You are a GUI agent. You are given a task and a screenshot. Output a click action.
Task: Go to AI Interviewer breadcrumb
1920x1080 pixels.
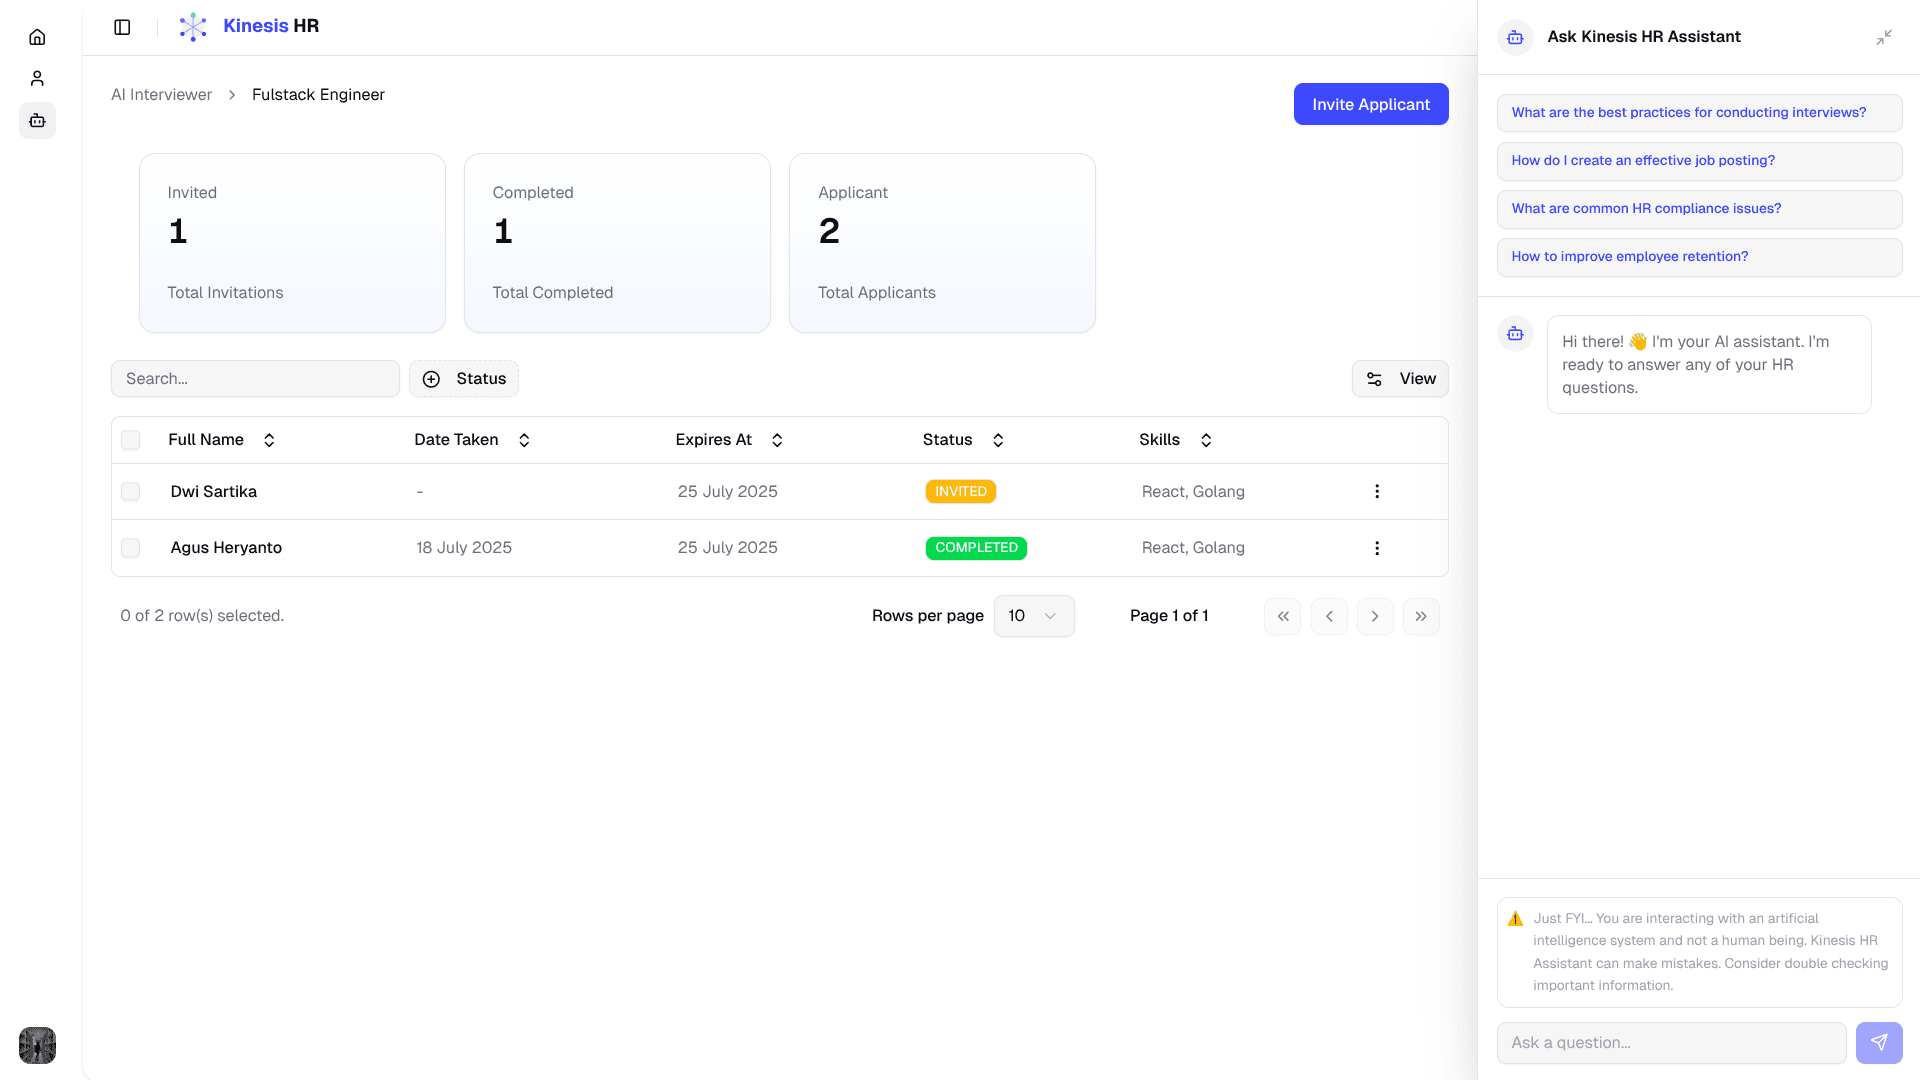tap(161, 95)
